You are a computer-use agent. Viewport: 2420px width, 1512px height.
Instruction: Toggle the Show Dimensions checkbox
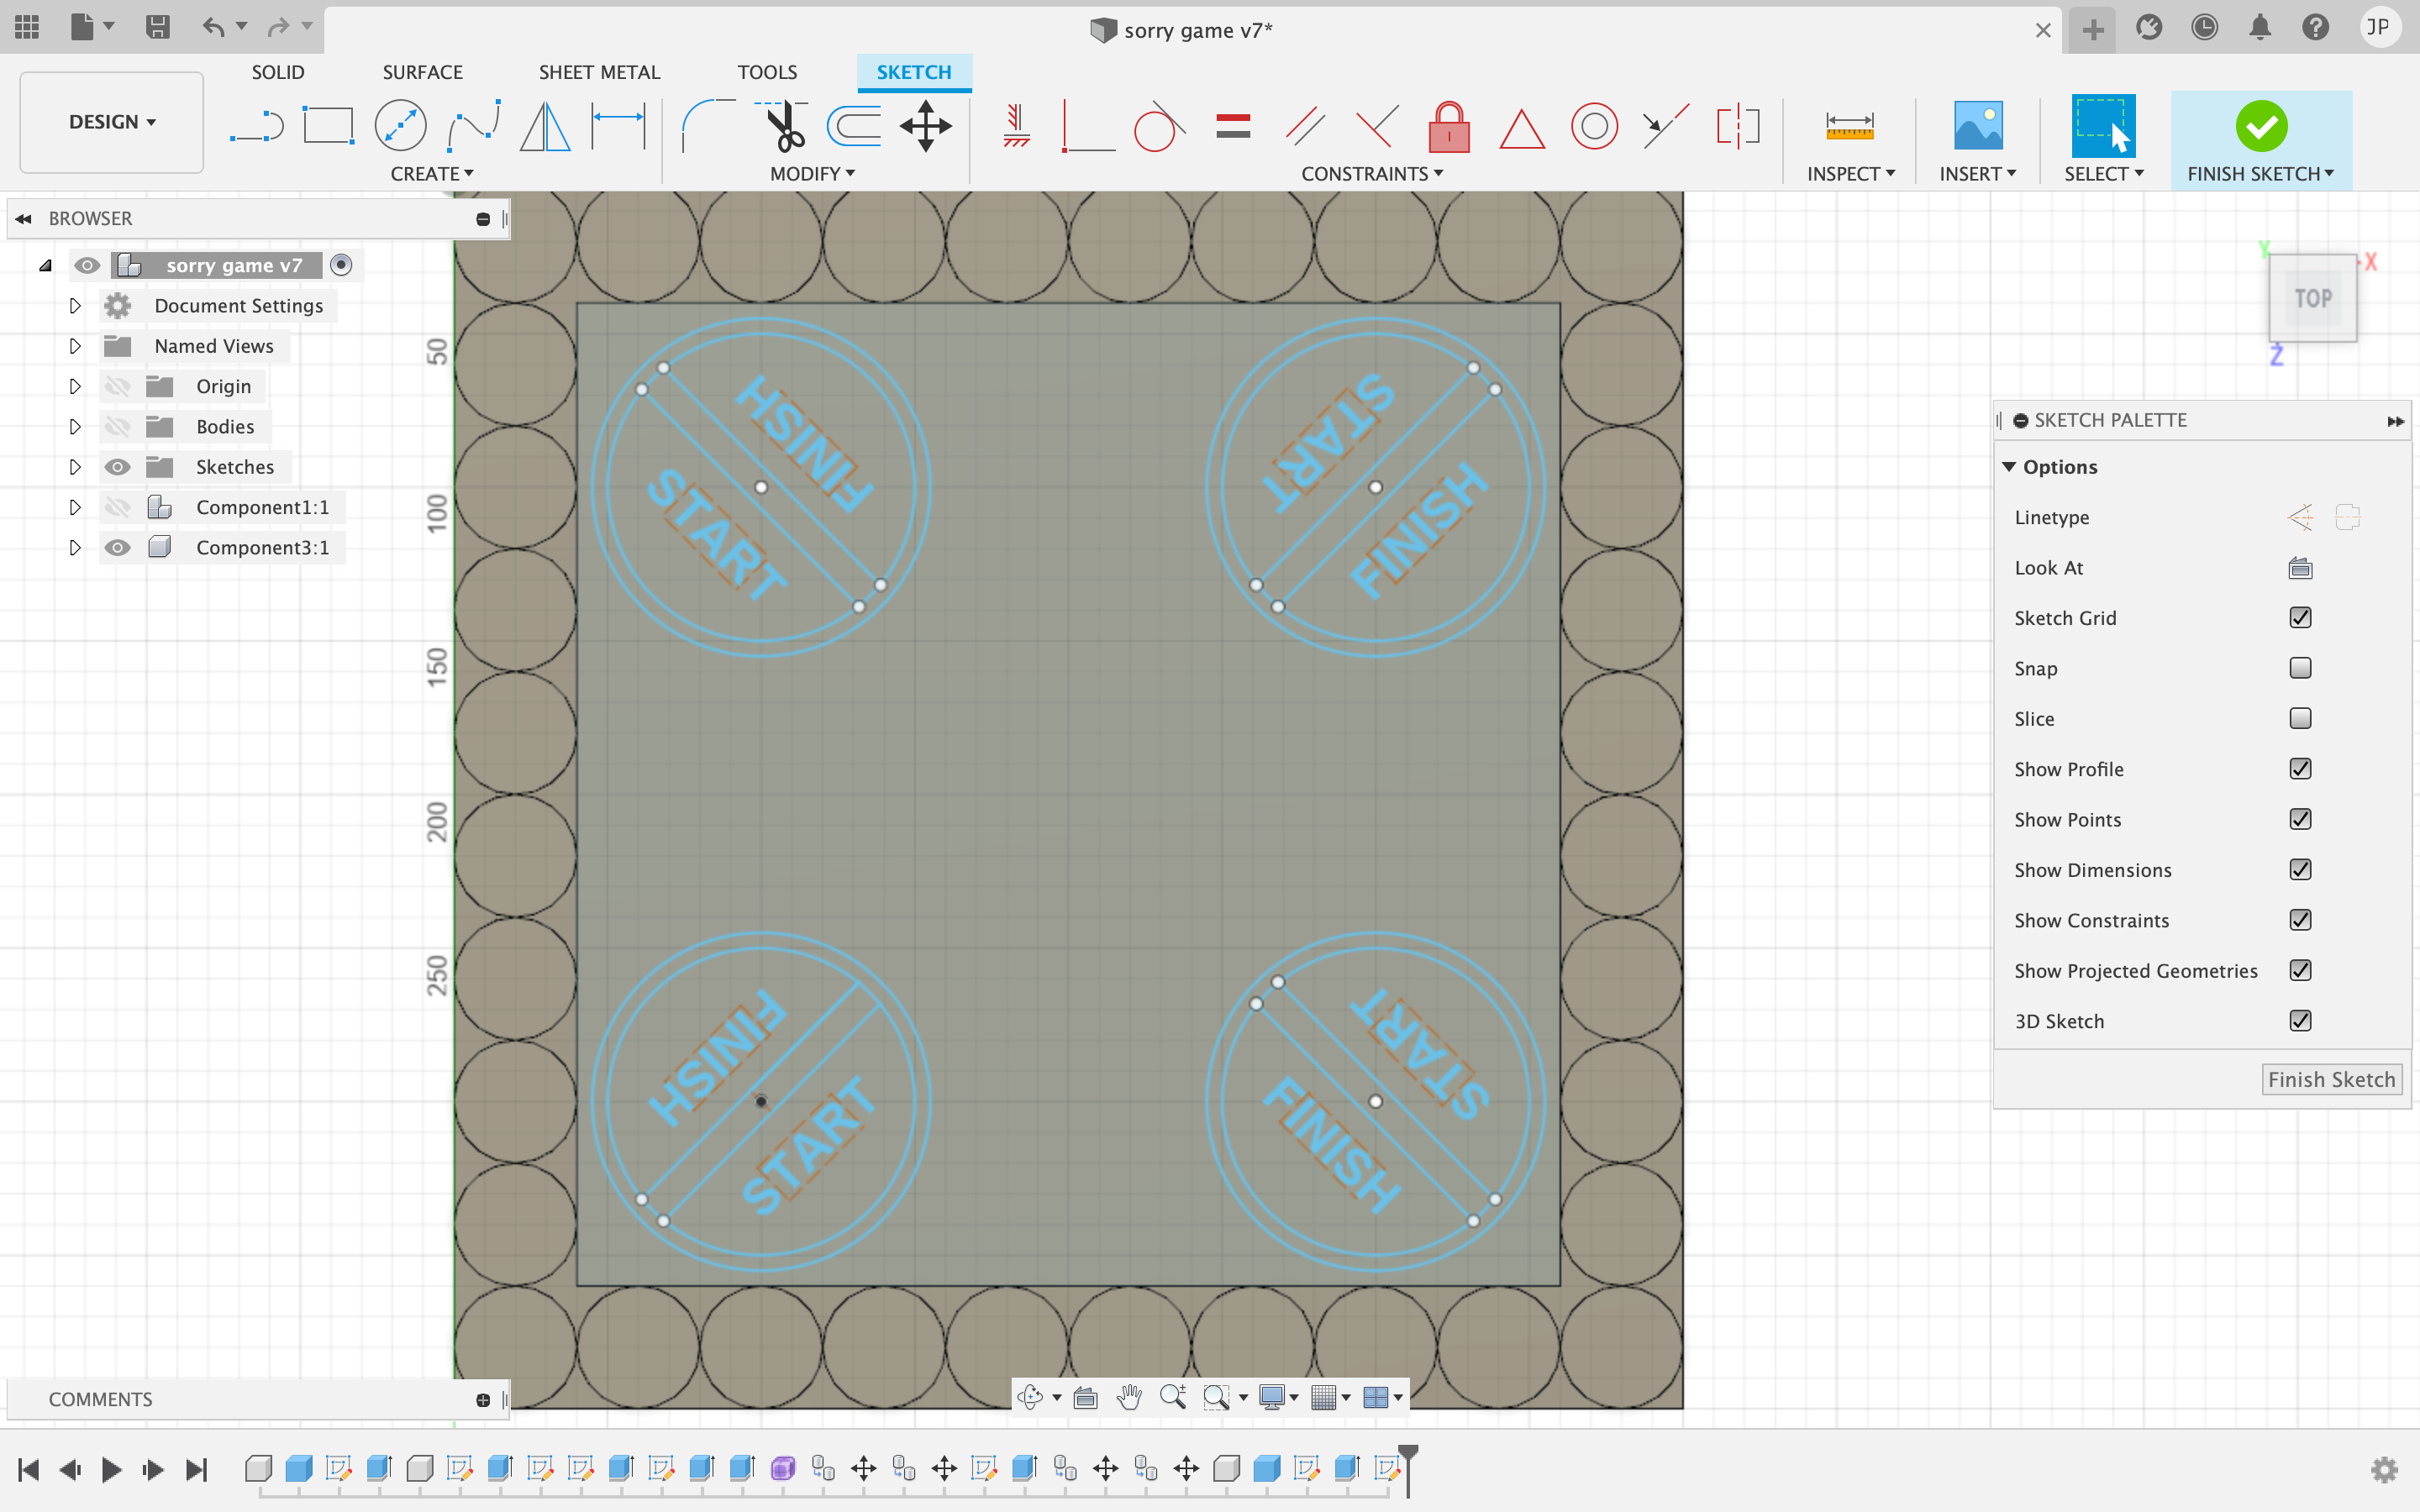[2300, 870]
